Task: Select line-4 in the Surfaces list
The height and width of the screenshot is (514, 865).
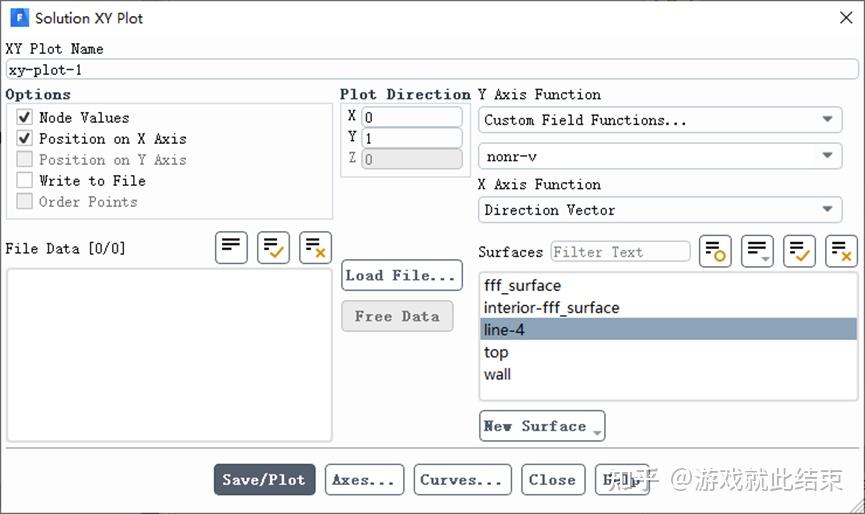Action: 668,330
